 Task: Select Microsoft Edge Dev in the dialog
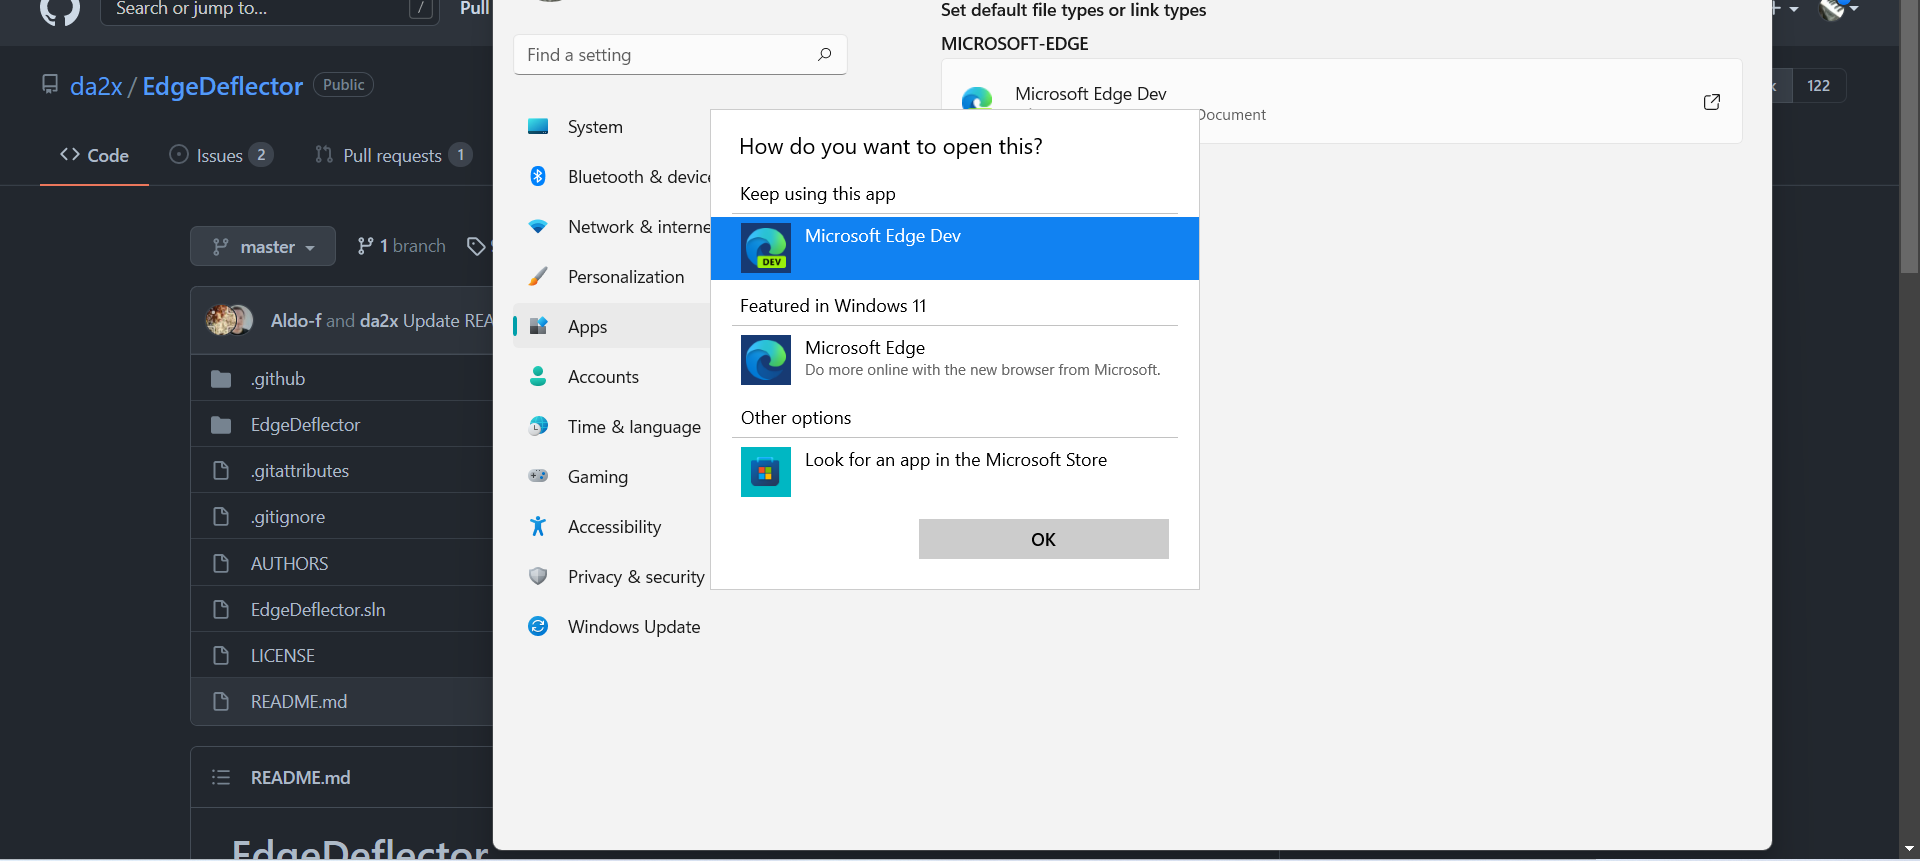[x=955, y=248]
